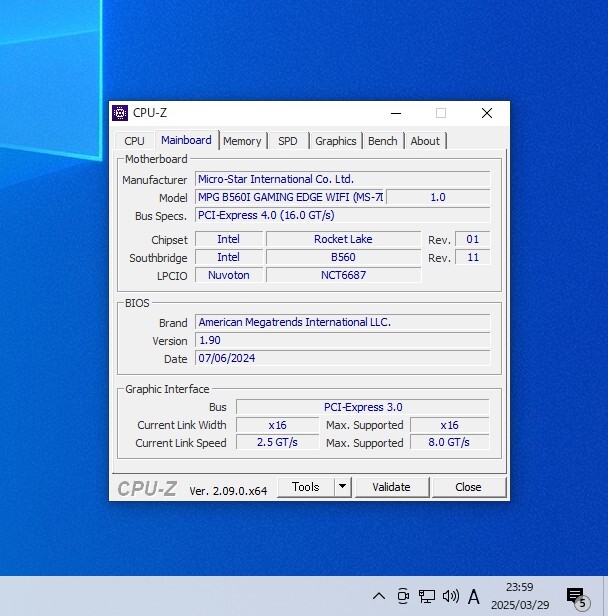608x616 pixels.
Task: Select the Mainboard tab
Action: pos(187,140)
